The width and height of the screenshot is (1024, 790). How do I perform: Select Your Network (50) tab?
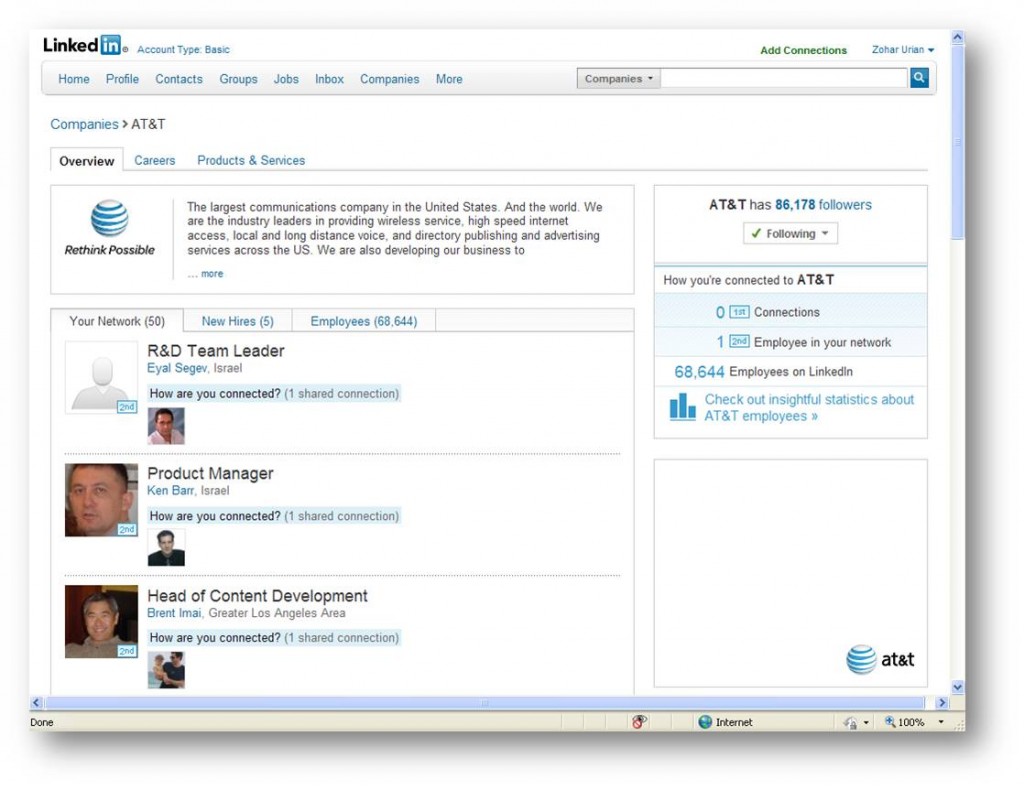(117, 321)
